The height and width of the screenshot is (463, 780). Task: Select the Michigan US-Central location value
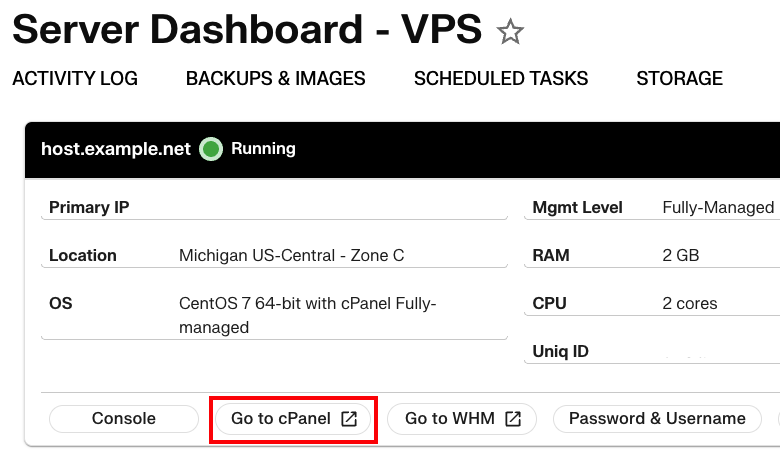click(x=291, y=256)
